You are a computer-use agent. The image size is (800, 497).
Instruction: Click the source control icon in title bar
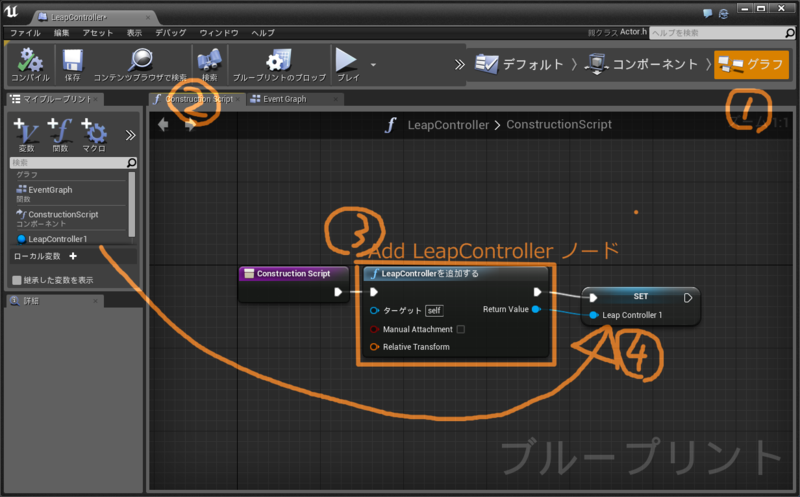tap(723, 14)
